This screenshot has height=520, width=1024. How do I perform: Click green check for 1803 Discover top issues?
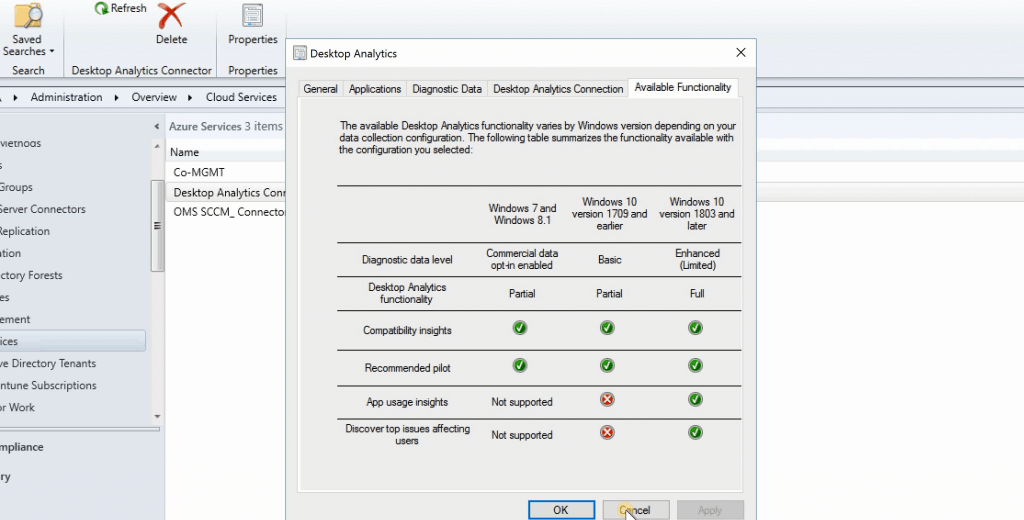pyautogui.click(x=696, y=432)
